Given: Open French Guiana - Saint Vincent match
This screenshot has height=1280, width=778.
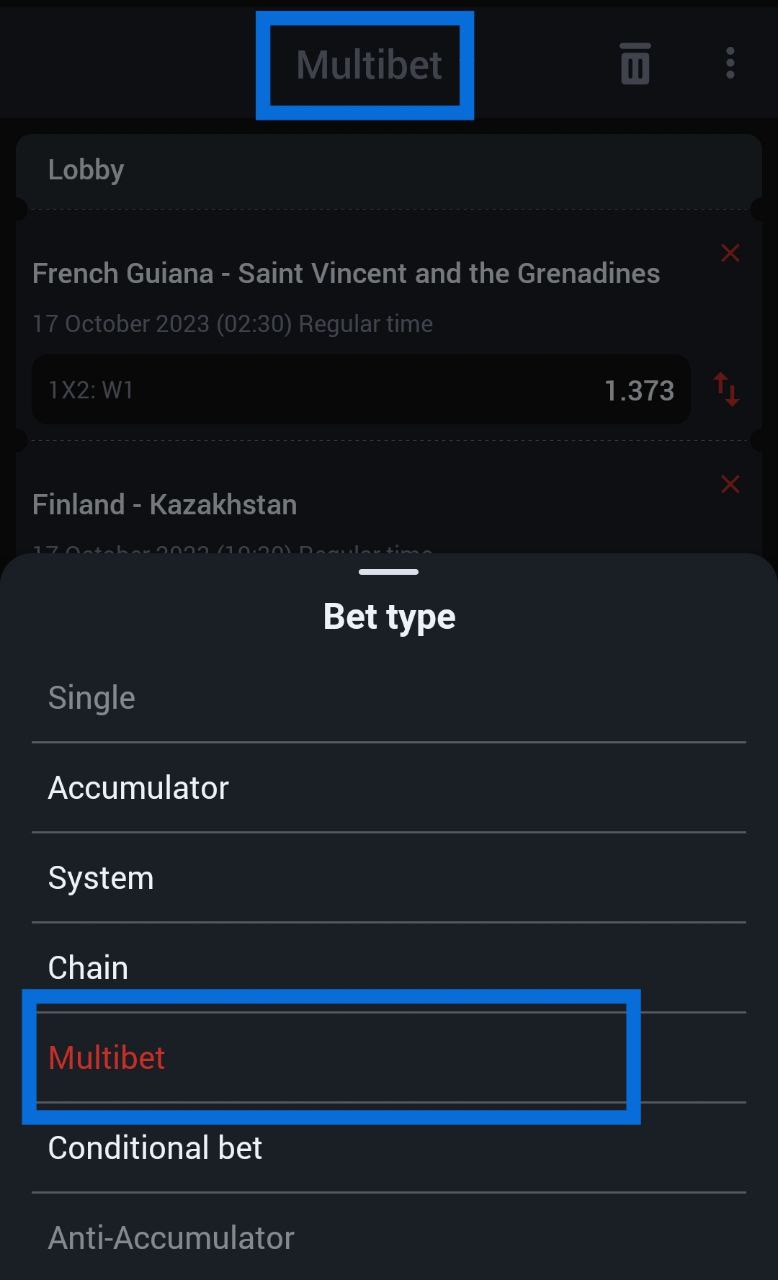Looking at the screenshot, I should [x=346, y=274].
